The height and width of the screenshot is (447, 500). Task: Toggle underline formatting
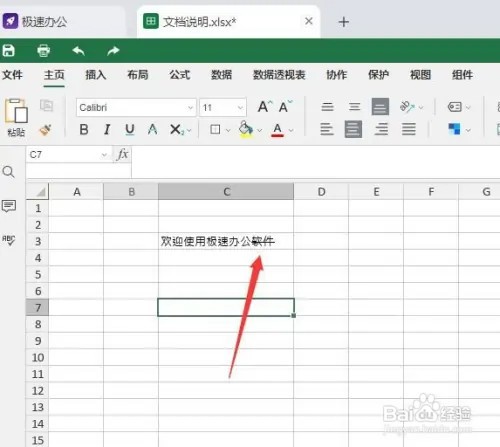pos(130,130)
